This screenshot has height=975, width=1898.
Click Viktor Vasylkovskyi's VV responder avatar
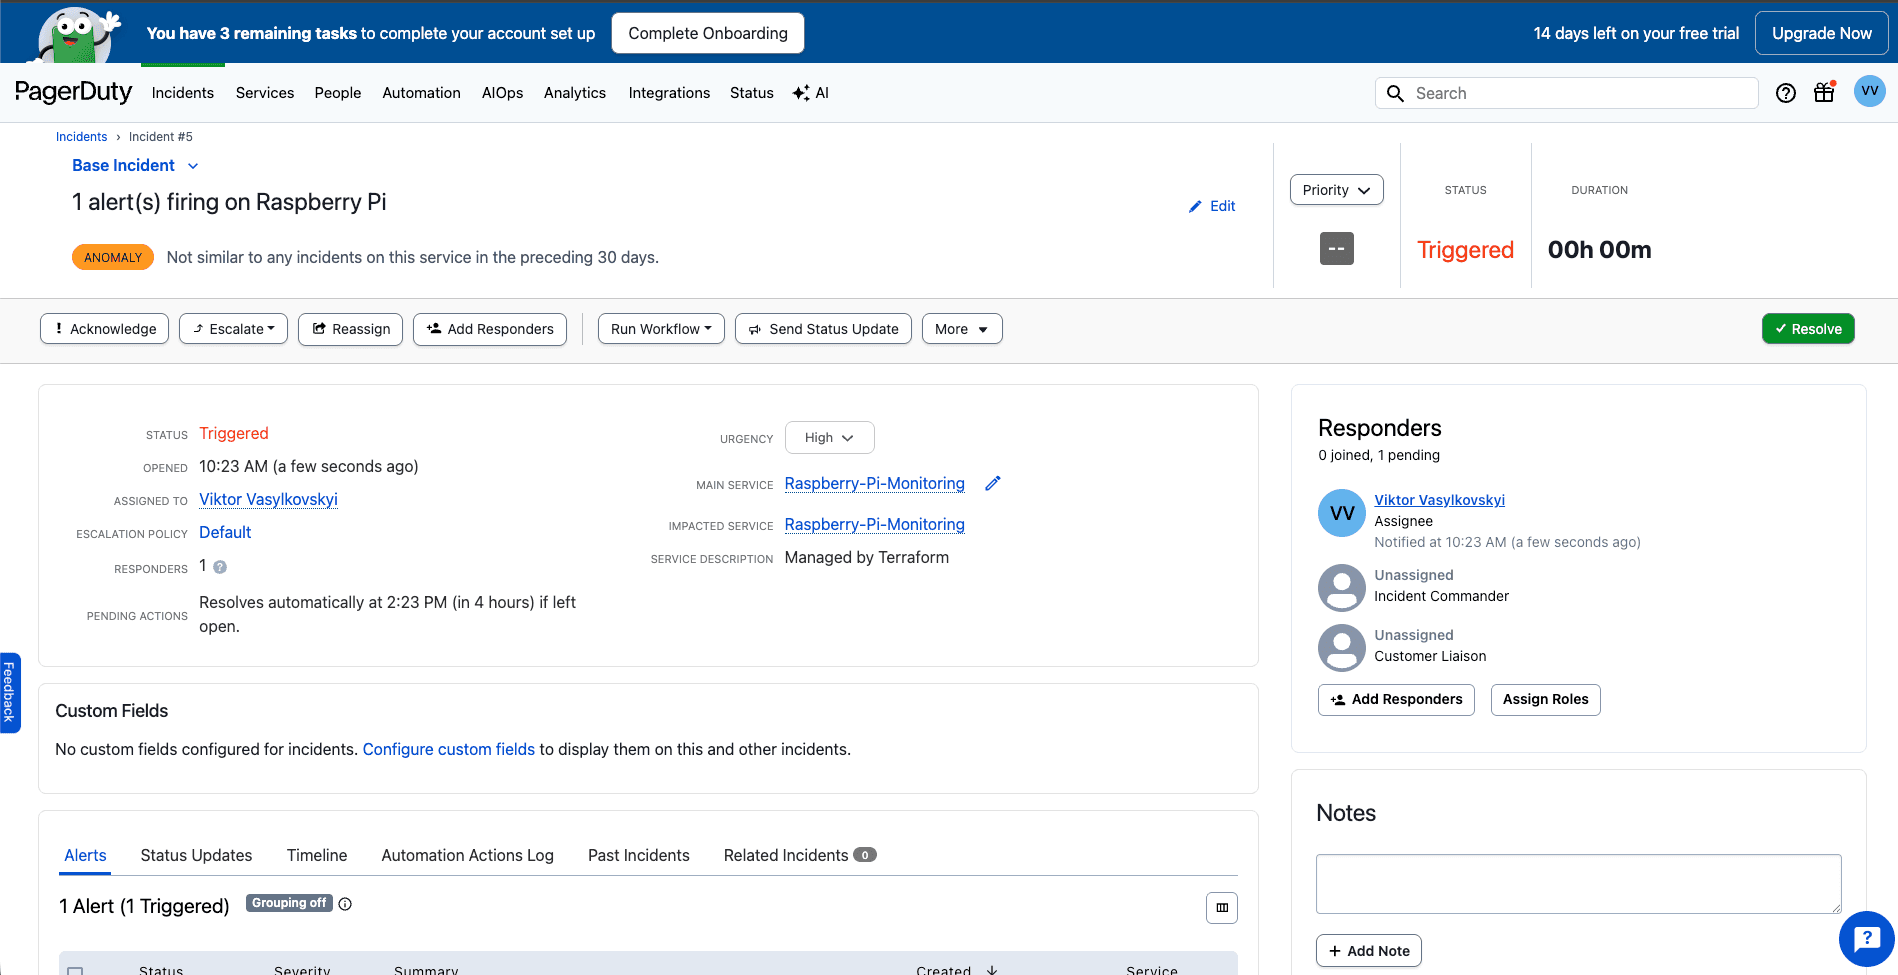[1342, 513]
